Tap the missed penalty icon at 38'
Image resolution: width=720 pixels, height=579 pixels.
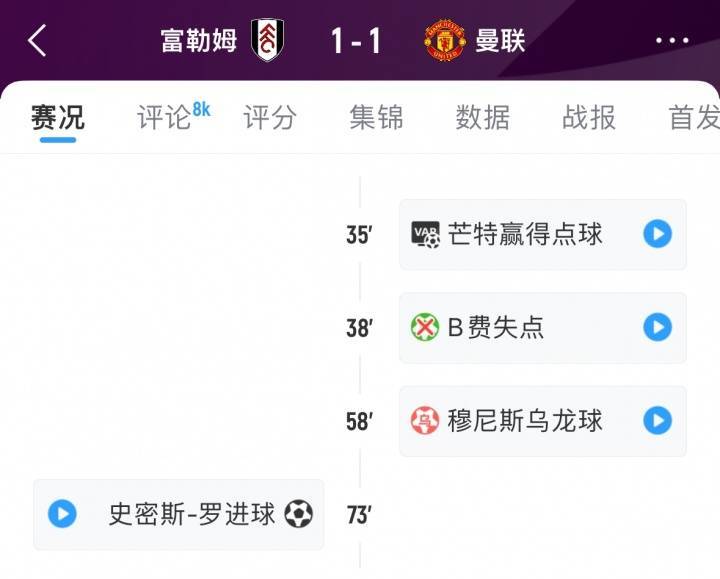pyautogui.click(x=425, y=327)
